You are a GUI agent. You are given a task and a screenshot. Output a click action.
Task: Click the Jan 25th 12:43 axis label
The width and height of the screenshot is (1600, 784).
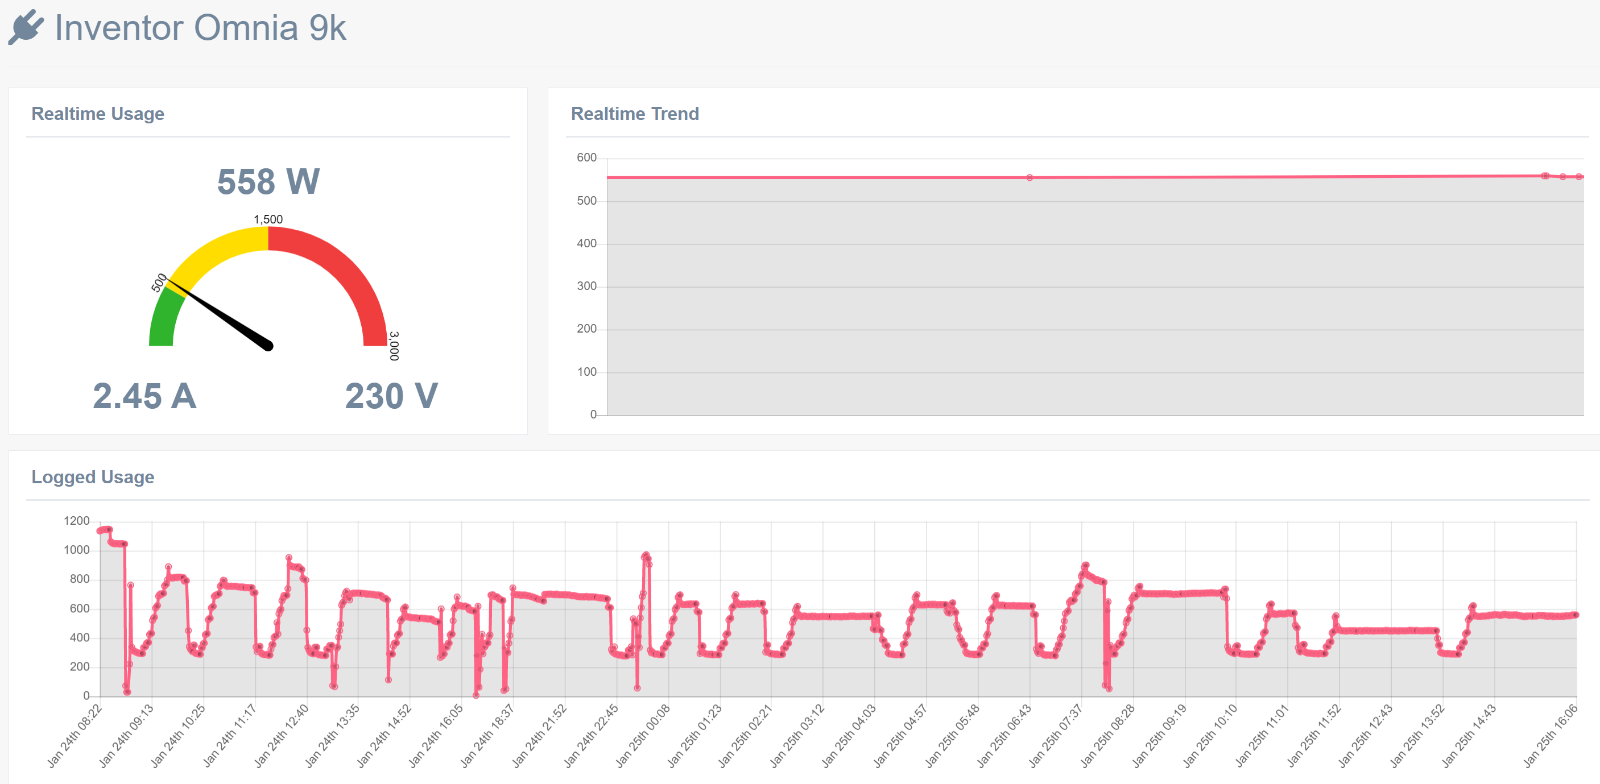[1366, 735]
